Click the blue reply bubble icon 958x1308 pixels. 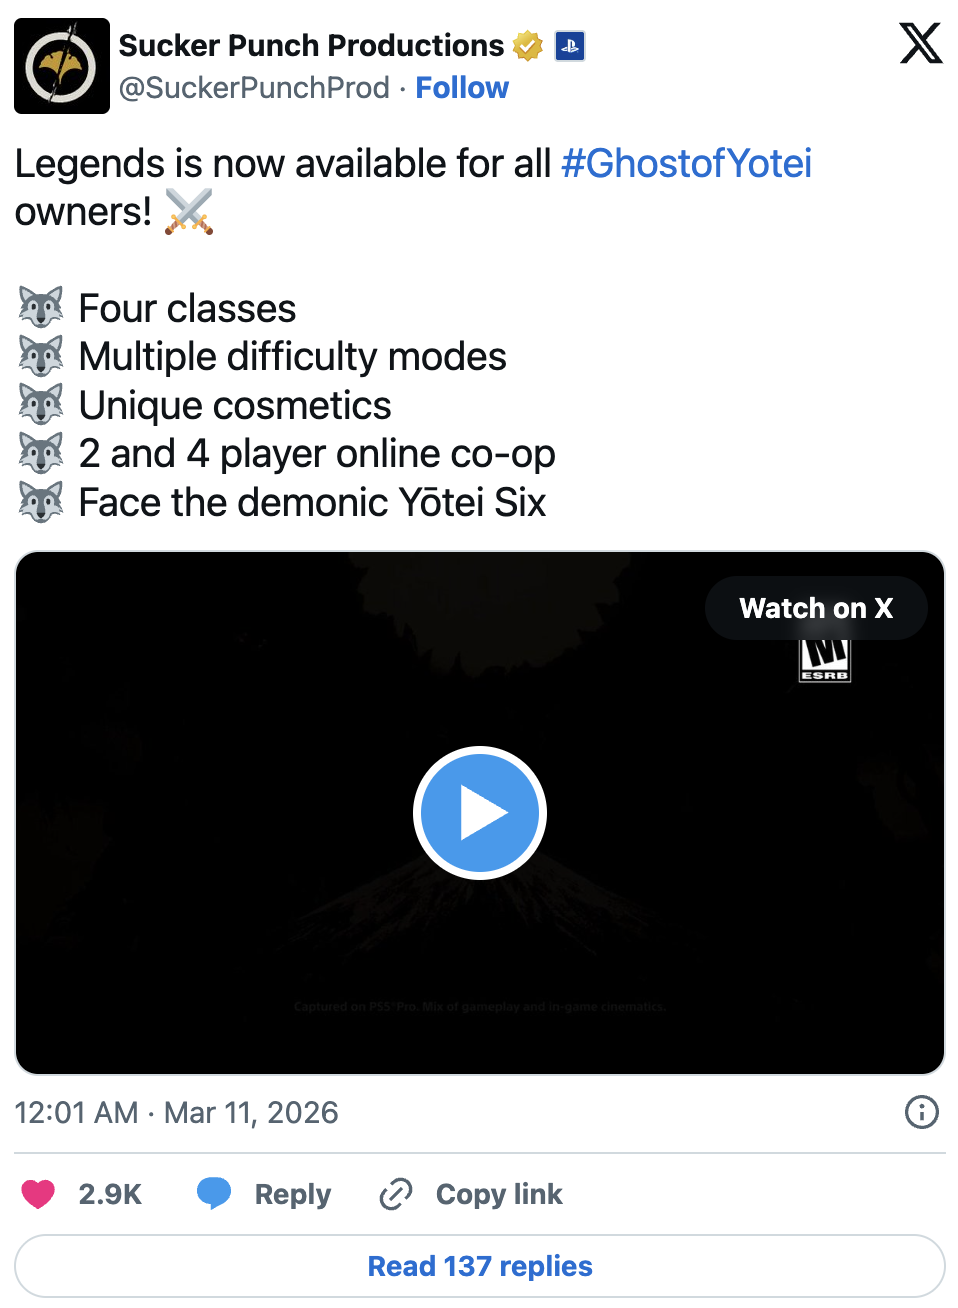tap(214, 1193)
